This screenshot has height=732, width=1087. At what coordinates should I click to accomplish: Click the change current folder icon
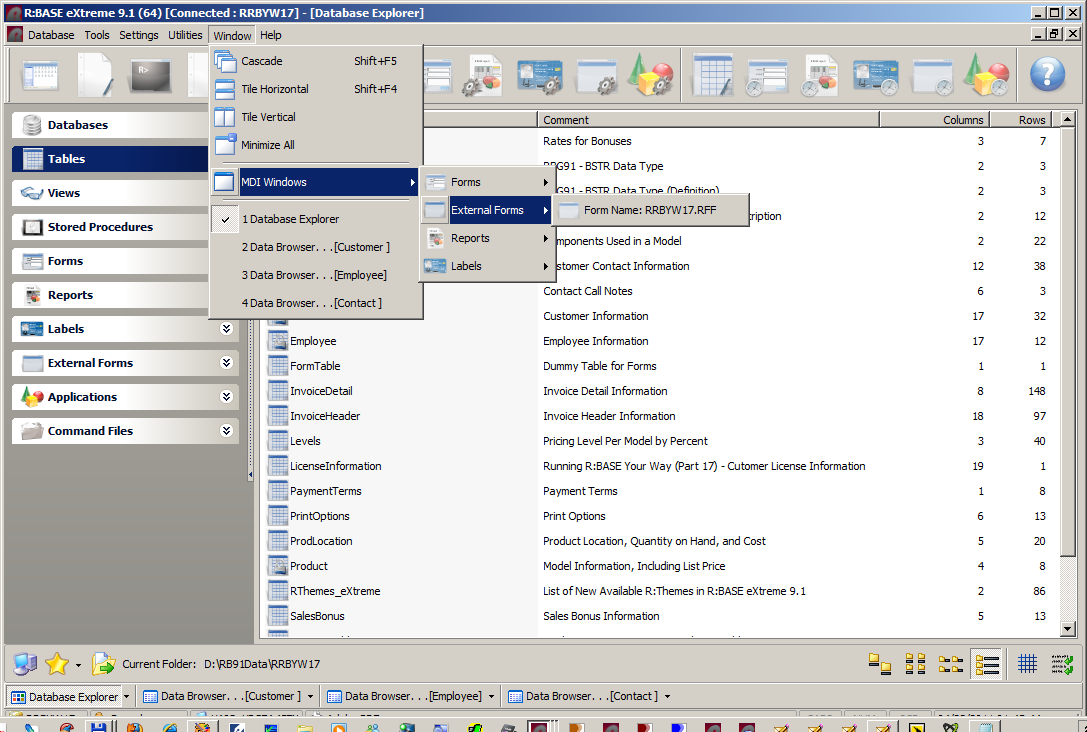[x=103, y=664]
